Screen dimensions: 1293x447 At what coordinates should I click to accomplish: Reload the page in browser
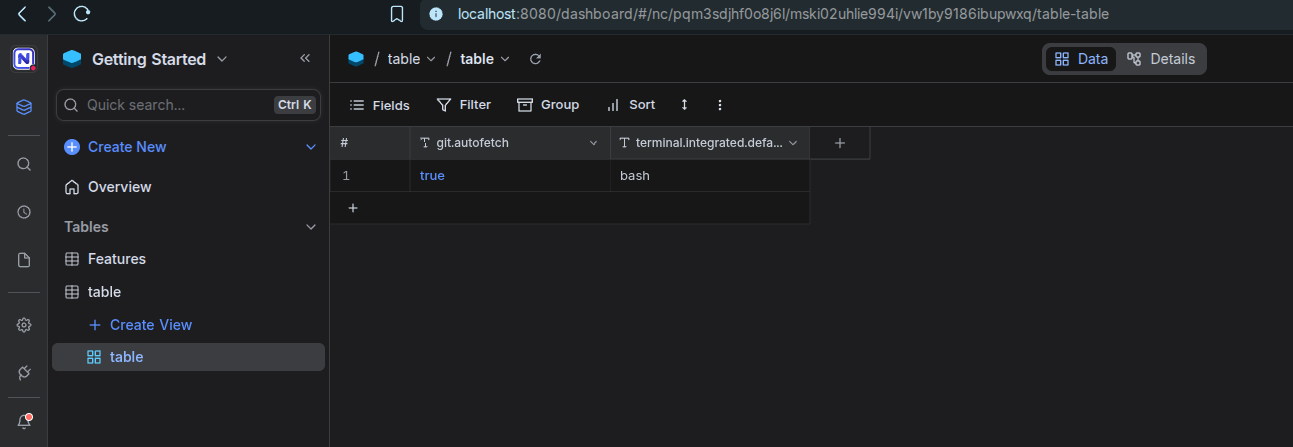(x=82, y=14)
